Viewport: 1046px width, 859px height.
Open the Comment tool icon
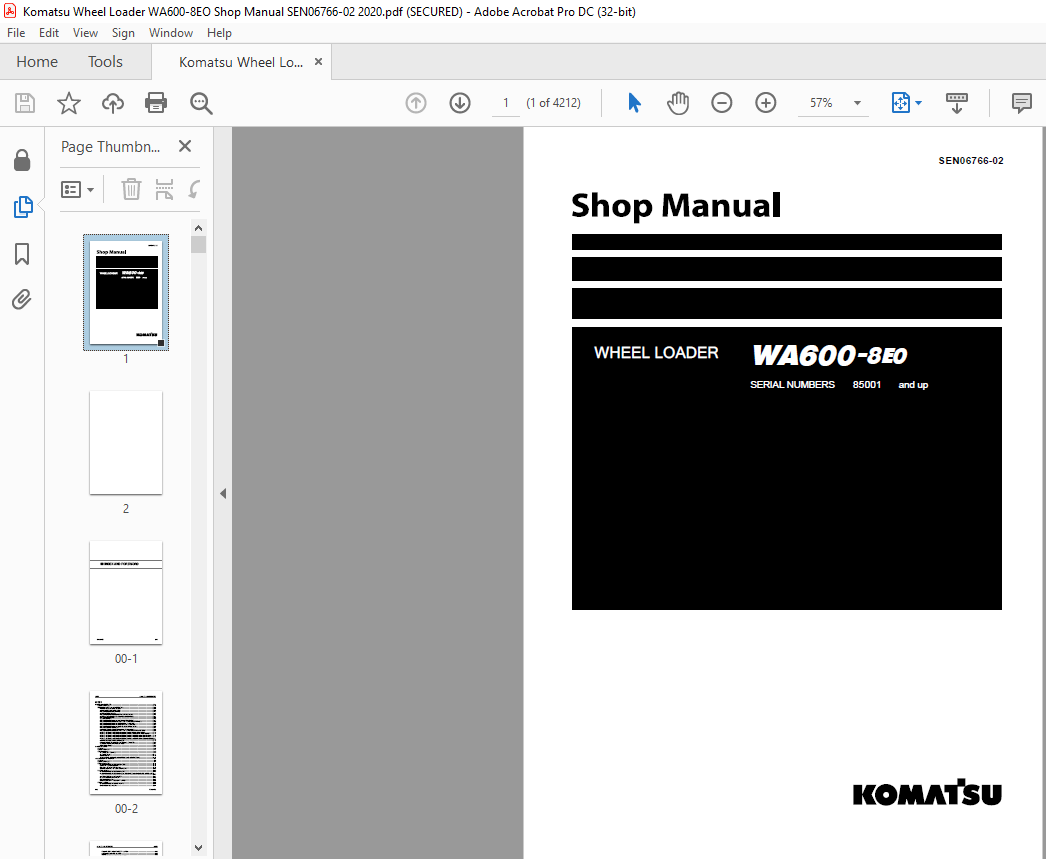point(1021,103)
